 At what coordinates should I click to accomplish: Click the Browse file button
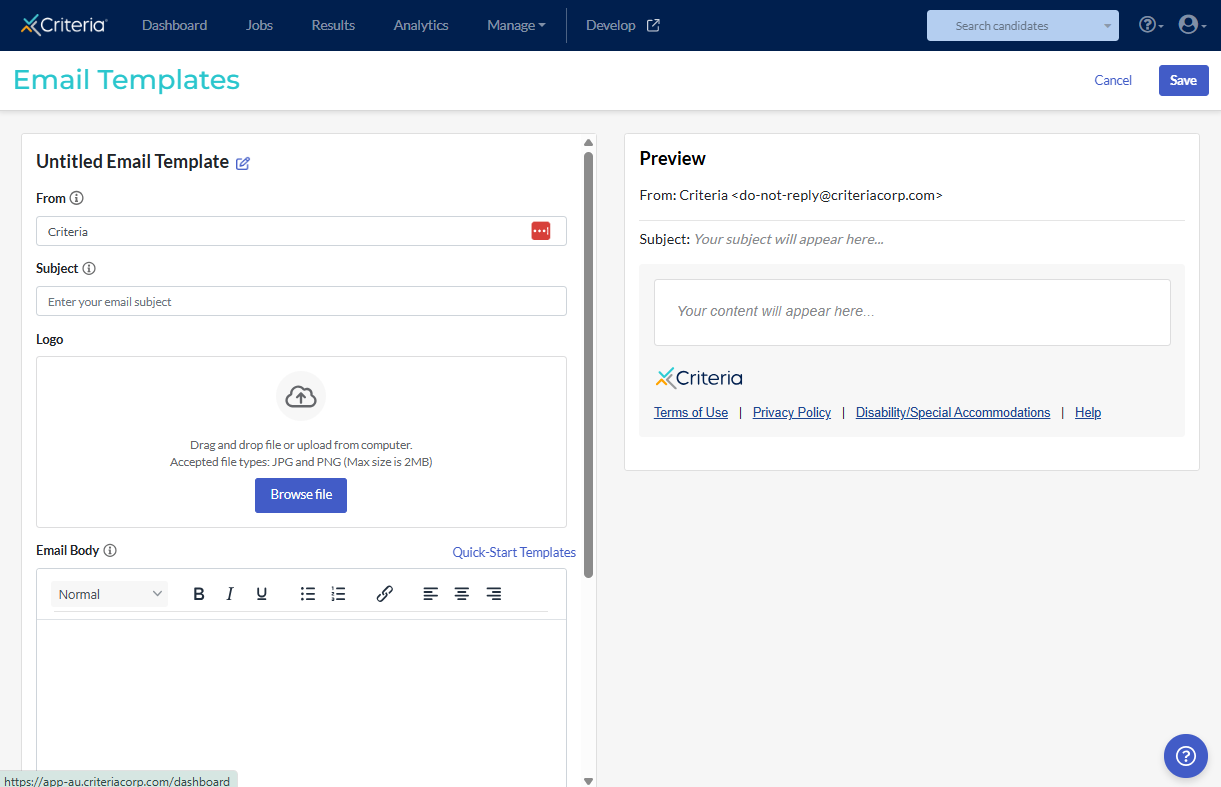tap(301, 495)
